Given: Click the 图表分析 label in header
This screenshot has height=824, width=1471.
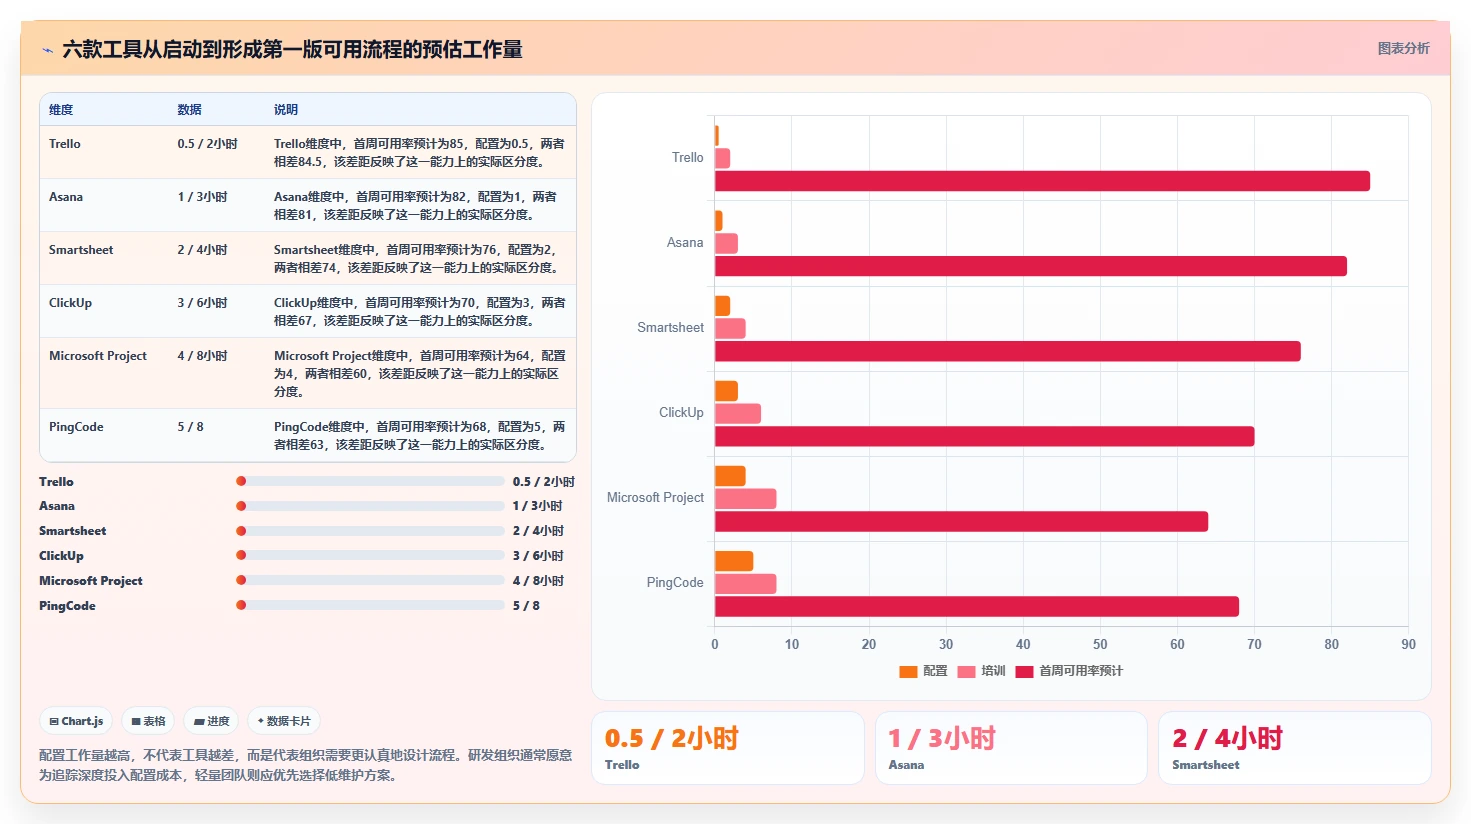Looking at the screenshot, I should tap(1403, 48).
